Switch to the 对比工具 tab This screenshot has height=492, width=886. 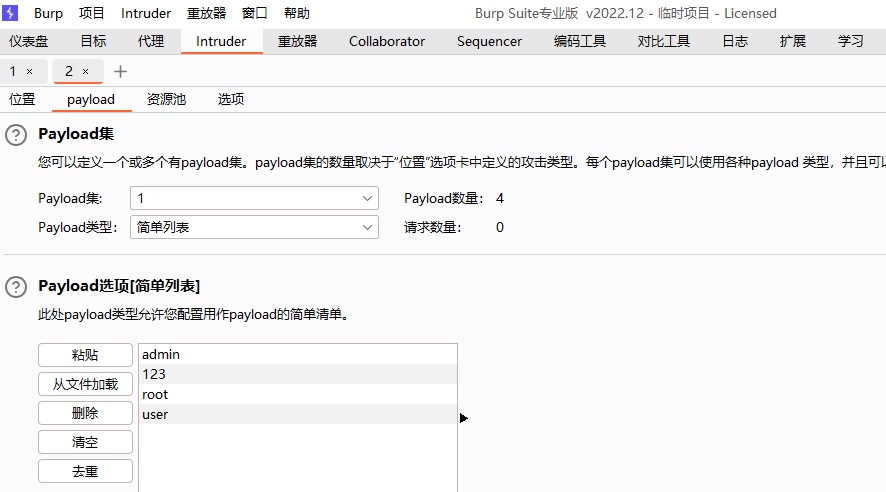pyautogui.click(x=663, y=41)
